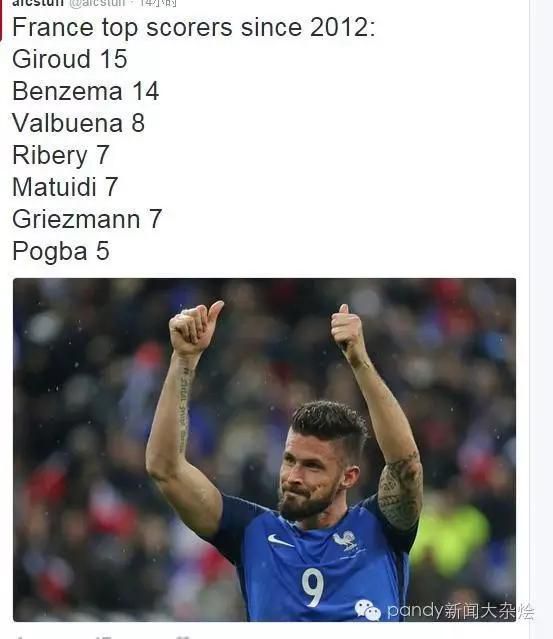This screenshot has height=639, width=553.
Task: Click the 'Matuidi 7' line
Action: click(x=65, y=187)
